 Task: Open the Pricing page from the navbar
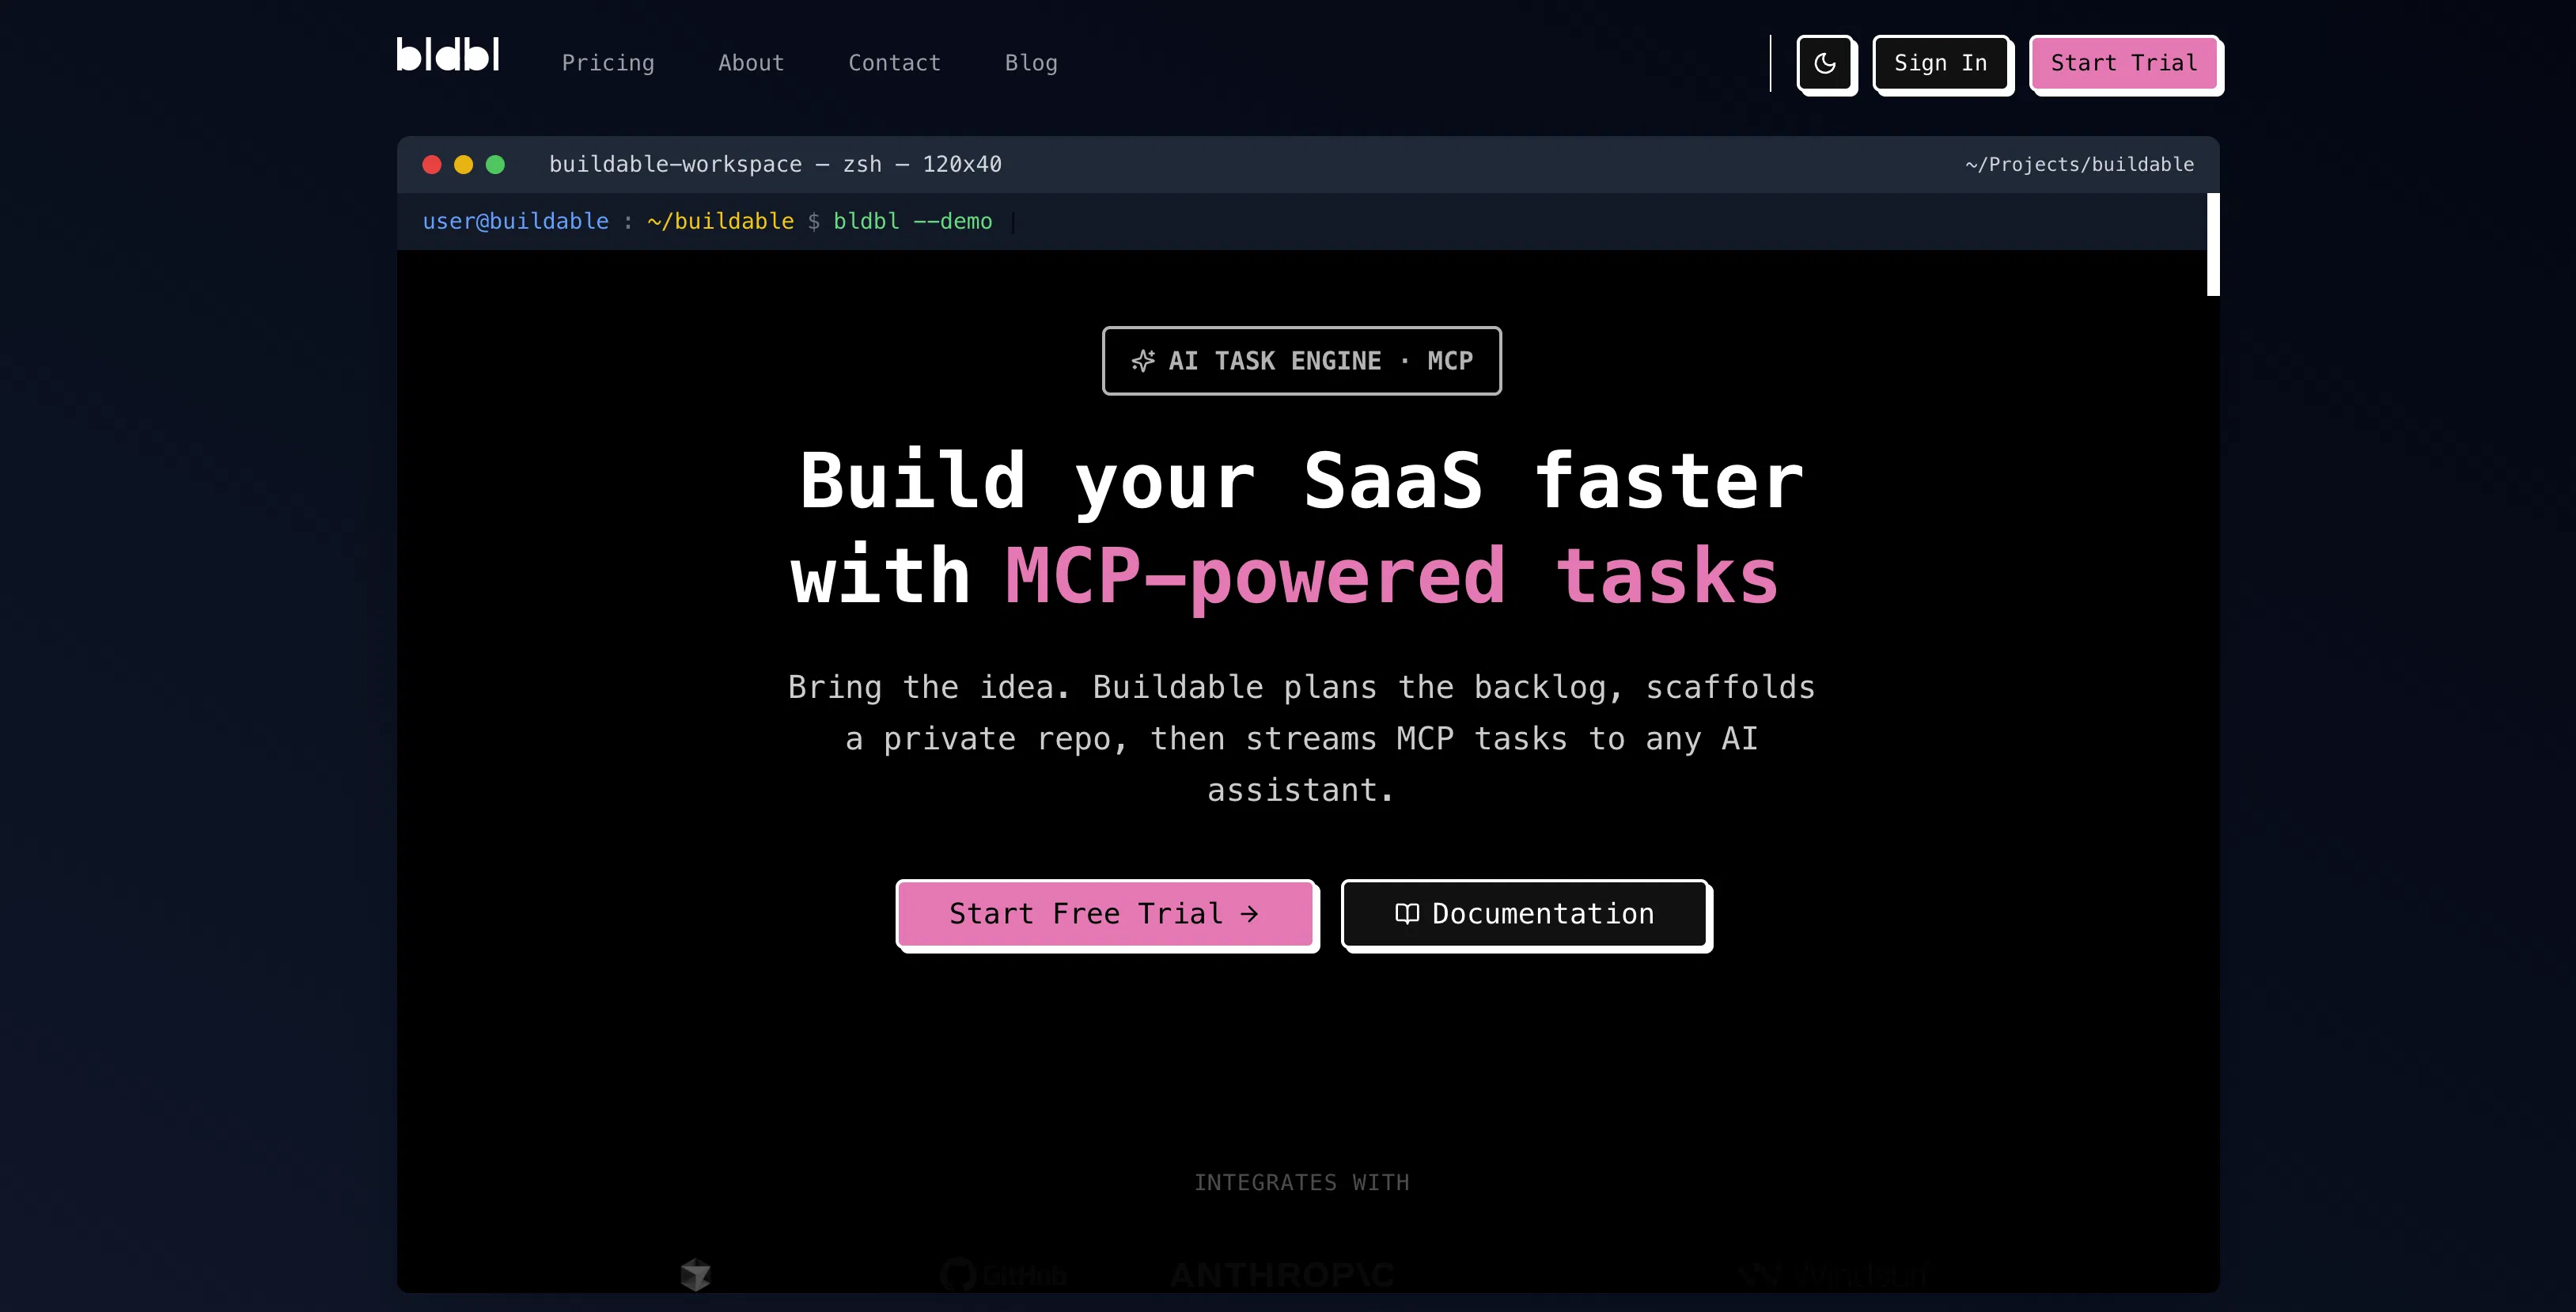pos(608,63)
